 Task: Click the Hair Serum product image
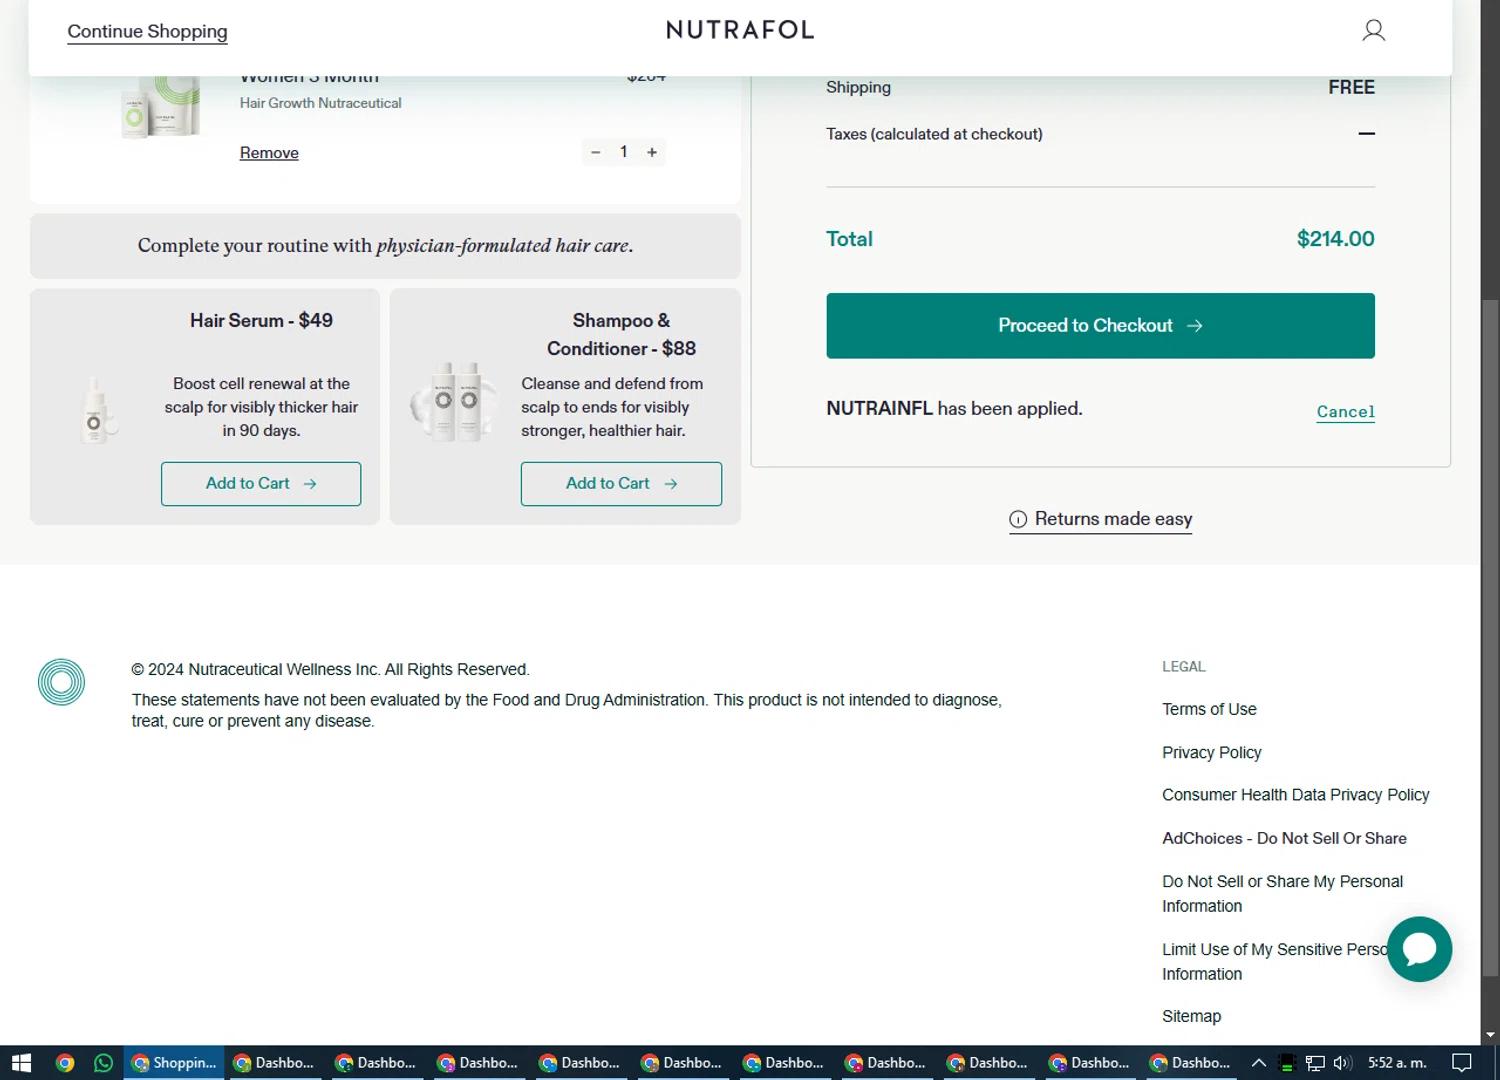pyautogui.click(x=97, y=409)
